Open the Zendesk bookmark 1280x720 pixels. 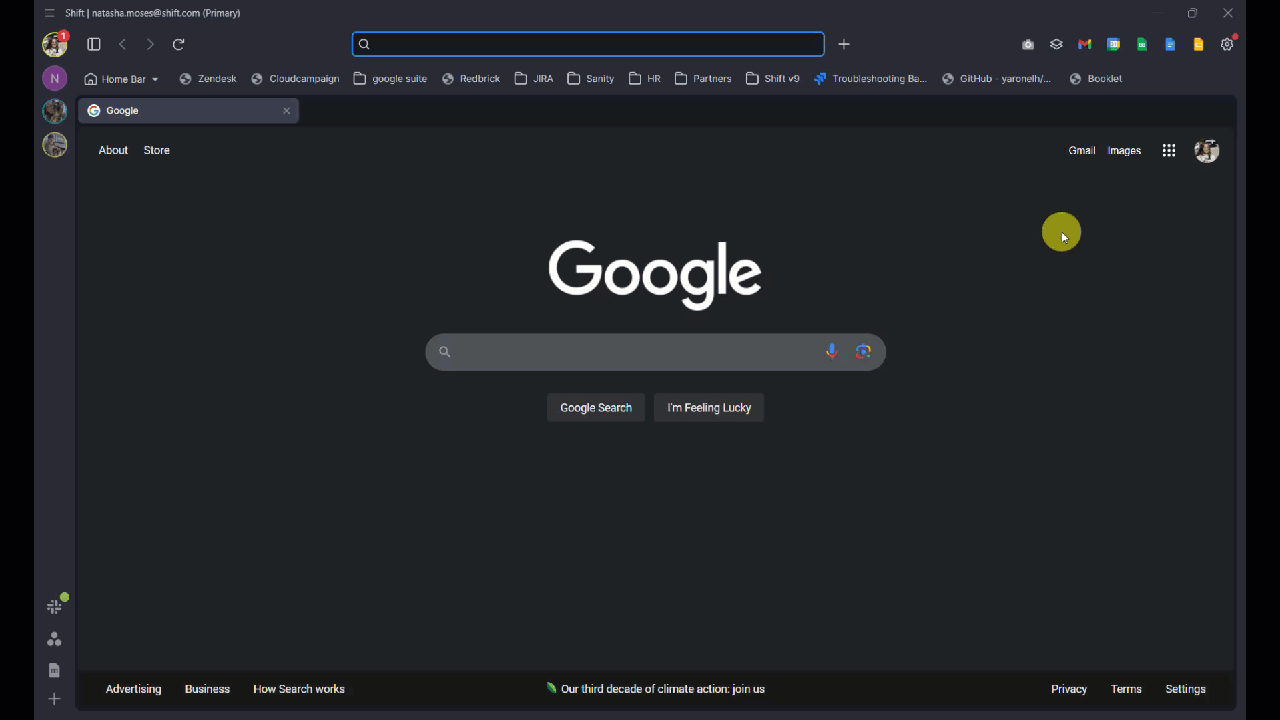[208, 79]
